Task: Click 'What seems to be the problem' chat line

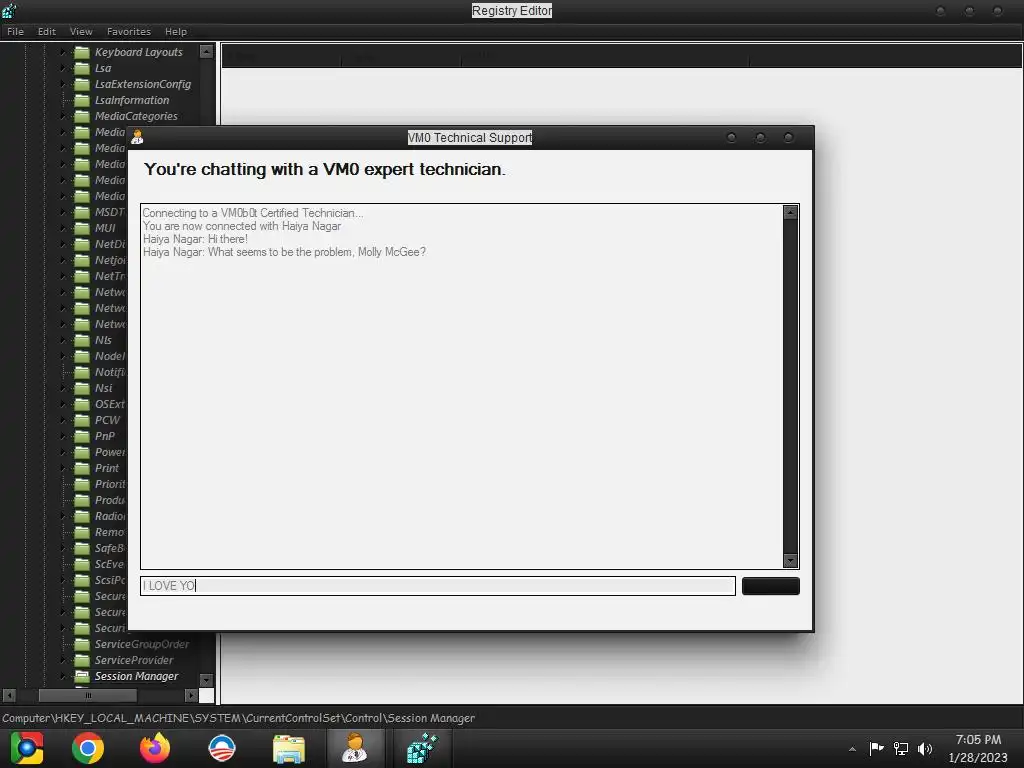Action: [x=284, y=252]
